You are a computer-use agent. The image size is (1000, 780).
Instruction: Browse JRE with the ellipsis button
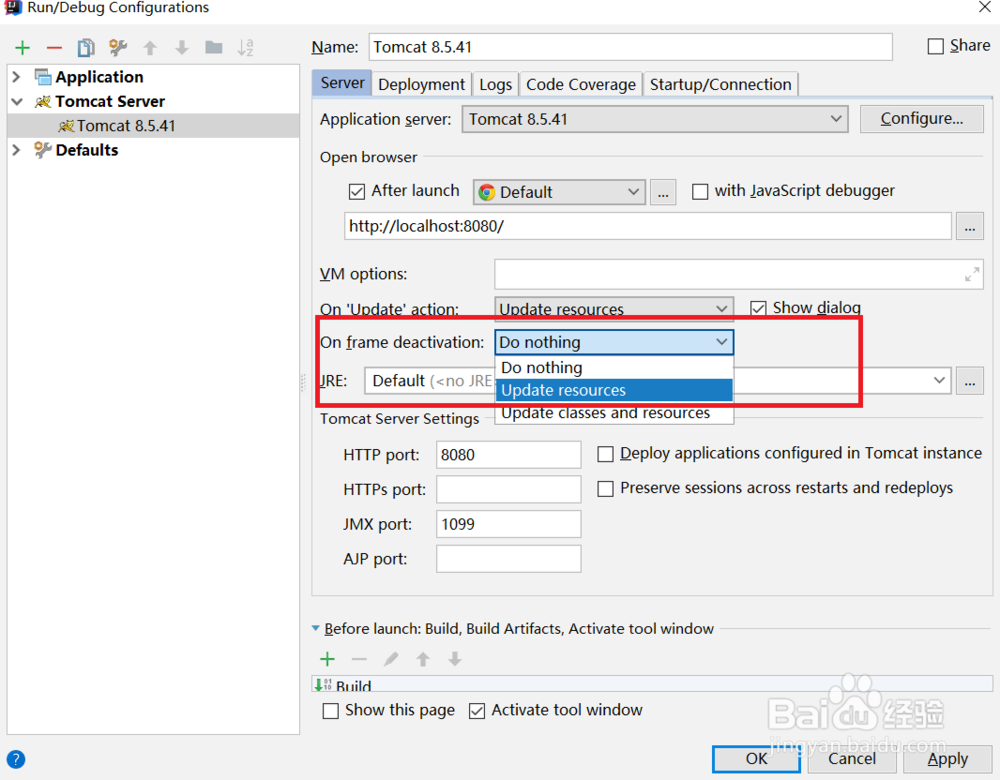(969, 381)
